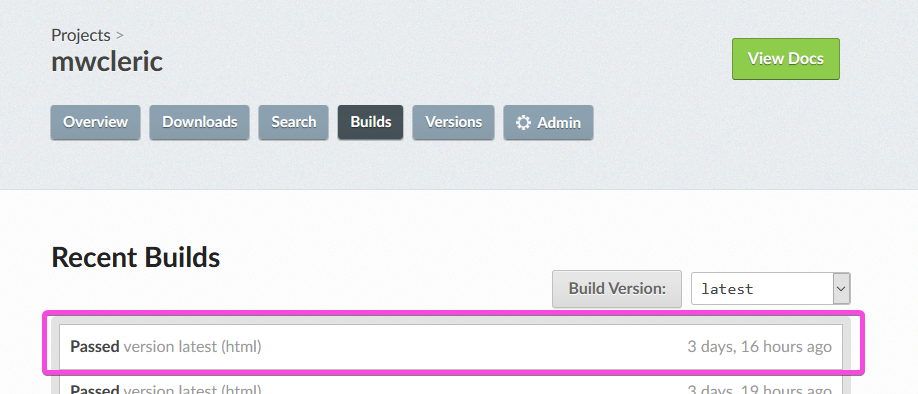
Task: Expand the dropdown chevron next to latest
Action: click(841, 289)
